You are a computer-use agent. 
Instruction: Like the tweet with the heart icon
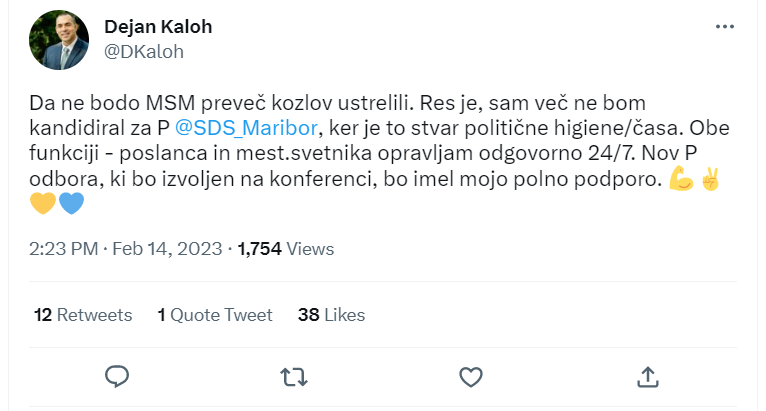[470, 376]
